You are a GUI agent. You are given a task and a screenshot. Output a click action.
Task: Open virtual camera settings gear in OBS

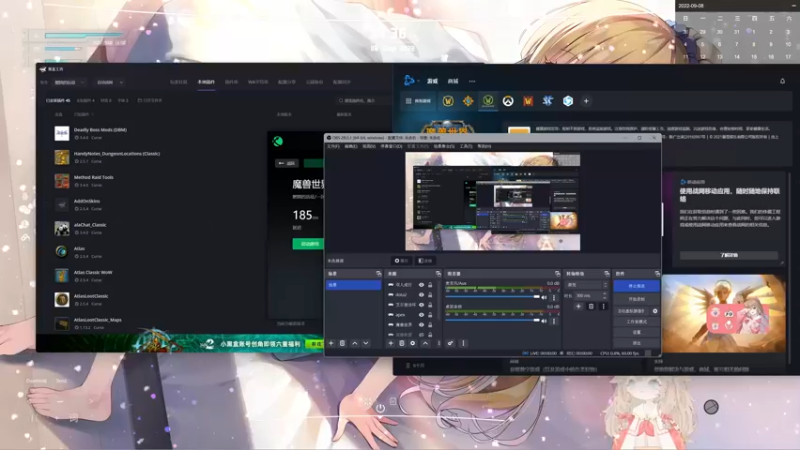pyautogui.click(x=655, y=311)
